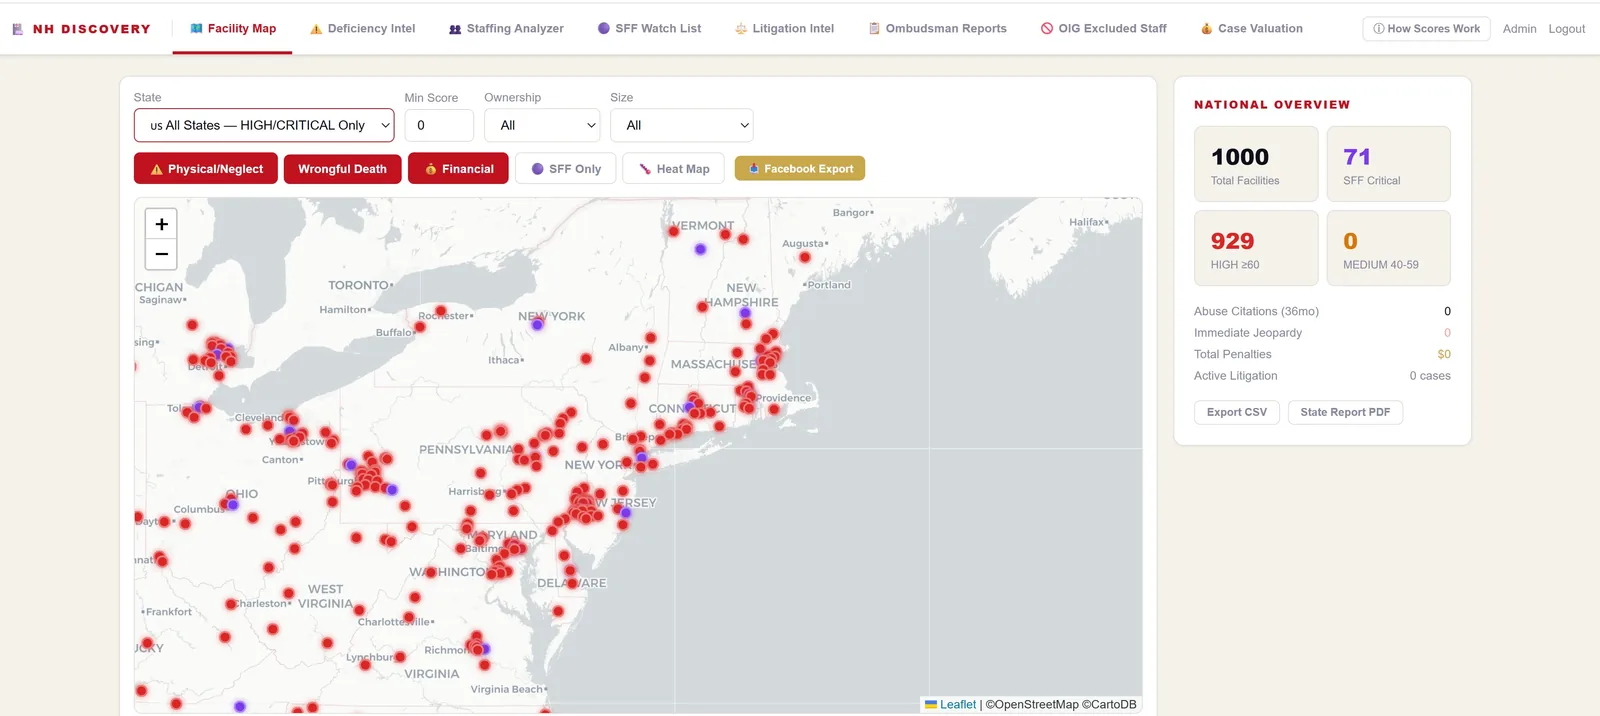The width and height of the screenshot is (1600, 716).
Task: View Ombudsman Reports tab
Action: [937, 29]
